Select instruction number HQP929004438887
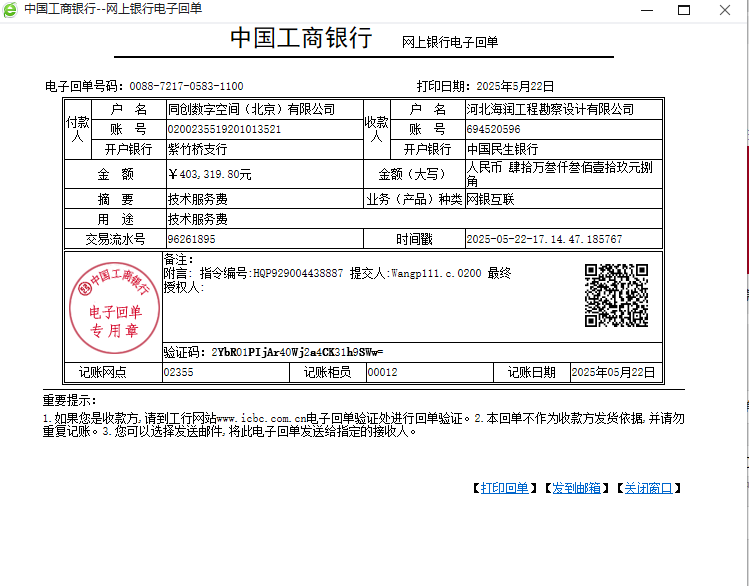This screenshot has height=586, width=749. point(298,273)
